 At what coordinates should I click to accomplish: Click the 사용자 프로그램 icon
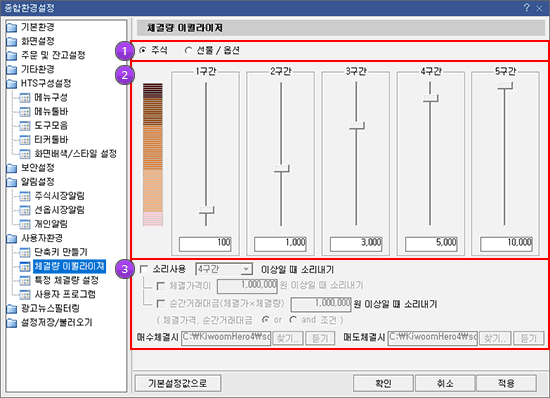pos(25,294)
